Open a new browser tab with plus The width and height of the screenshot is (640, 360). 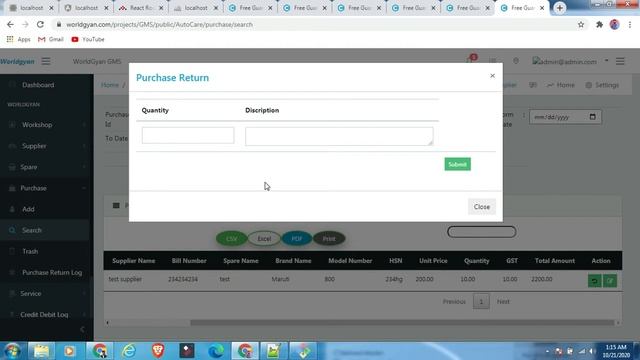point(560,8)
